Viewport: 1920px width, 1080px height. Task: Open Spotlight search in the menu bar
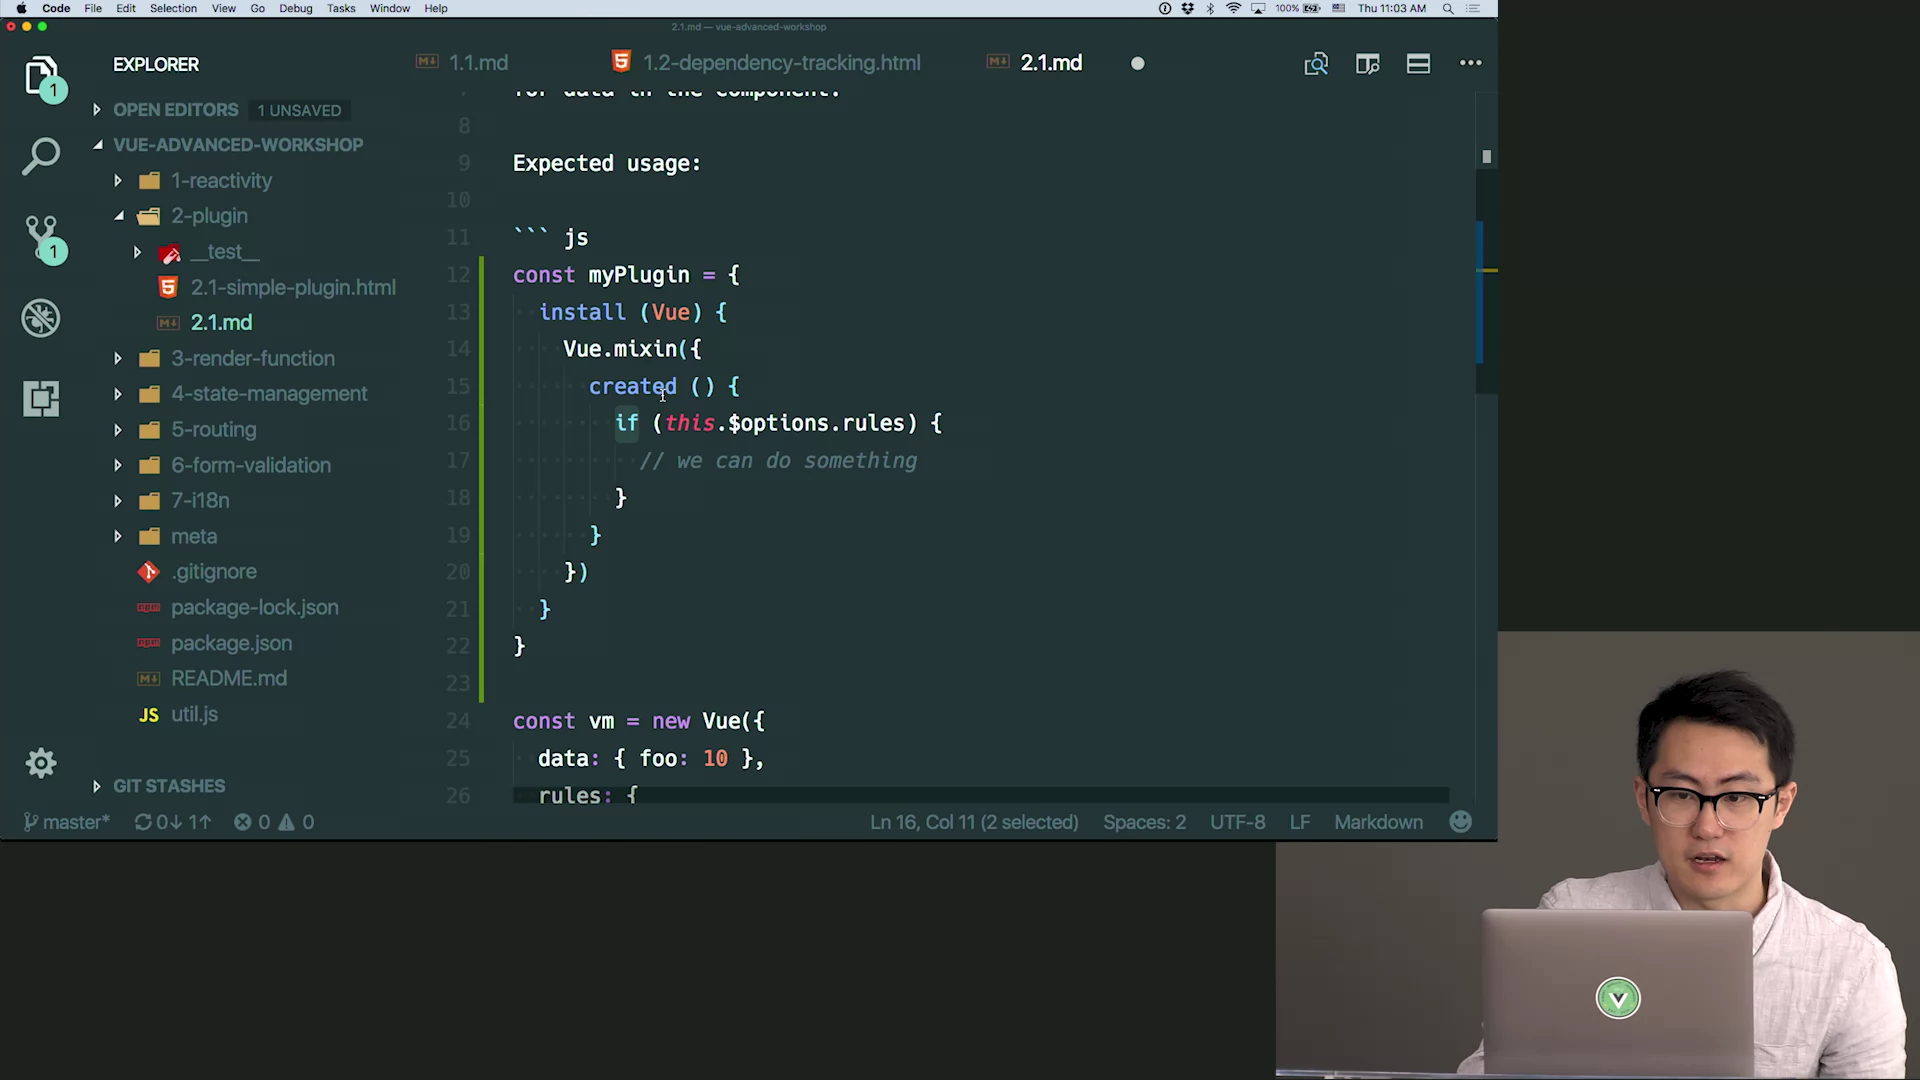coord(1447,8)
